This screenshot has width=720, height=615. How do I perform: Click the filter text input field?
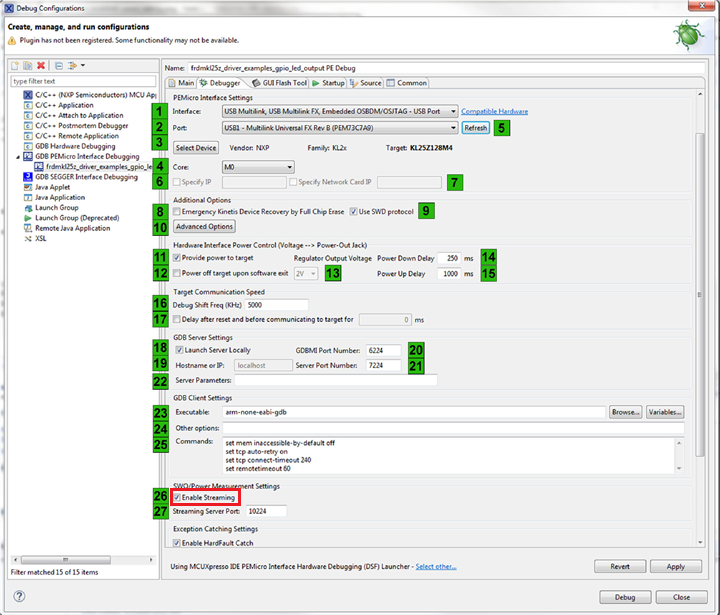click(x=83, y=81)
